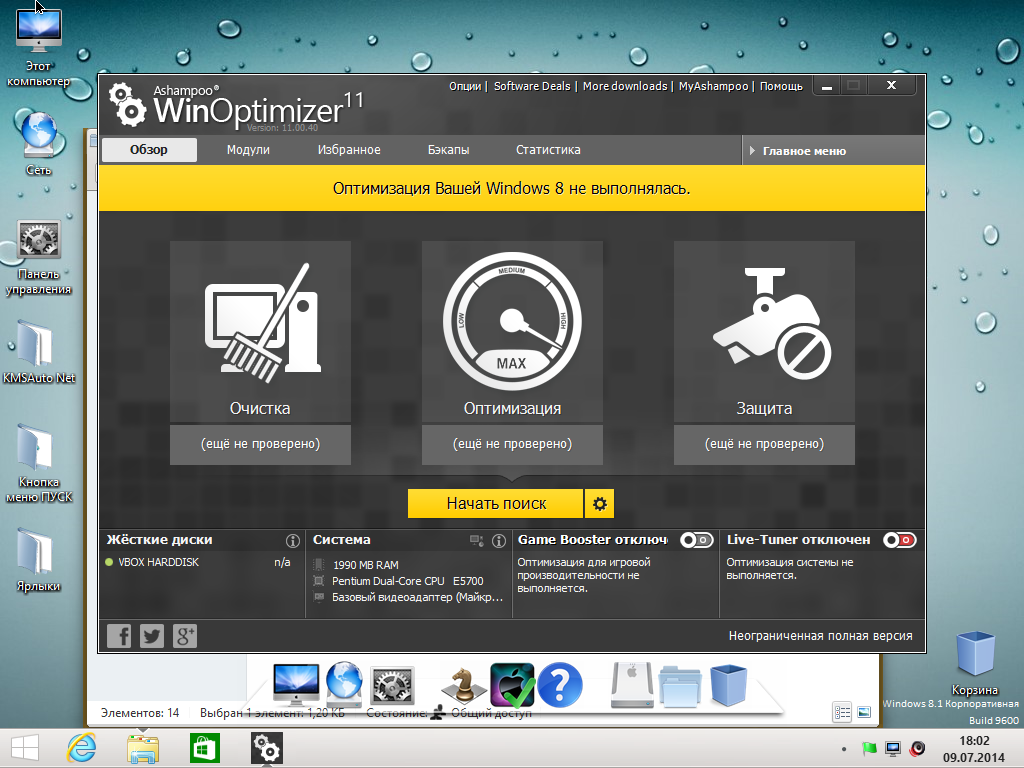Switch to the Статистика tab
Image resolution: width=1024 pixels, height=768 pixels.
548,150
